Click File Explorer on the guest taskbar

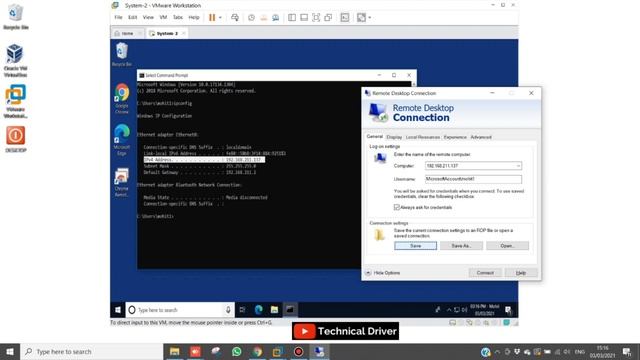pos(274,310)
